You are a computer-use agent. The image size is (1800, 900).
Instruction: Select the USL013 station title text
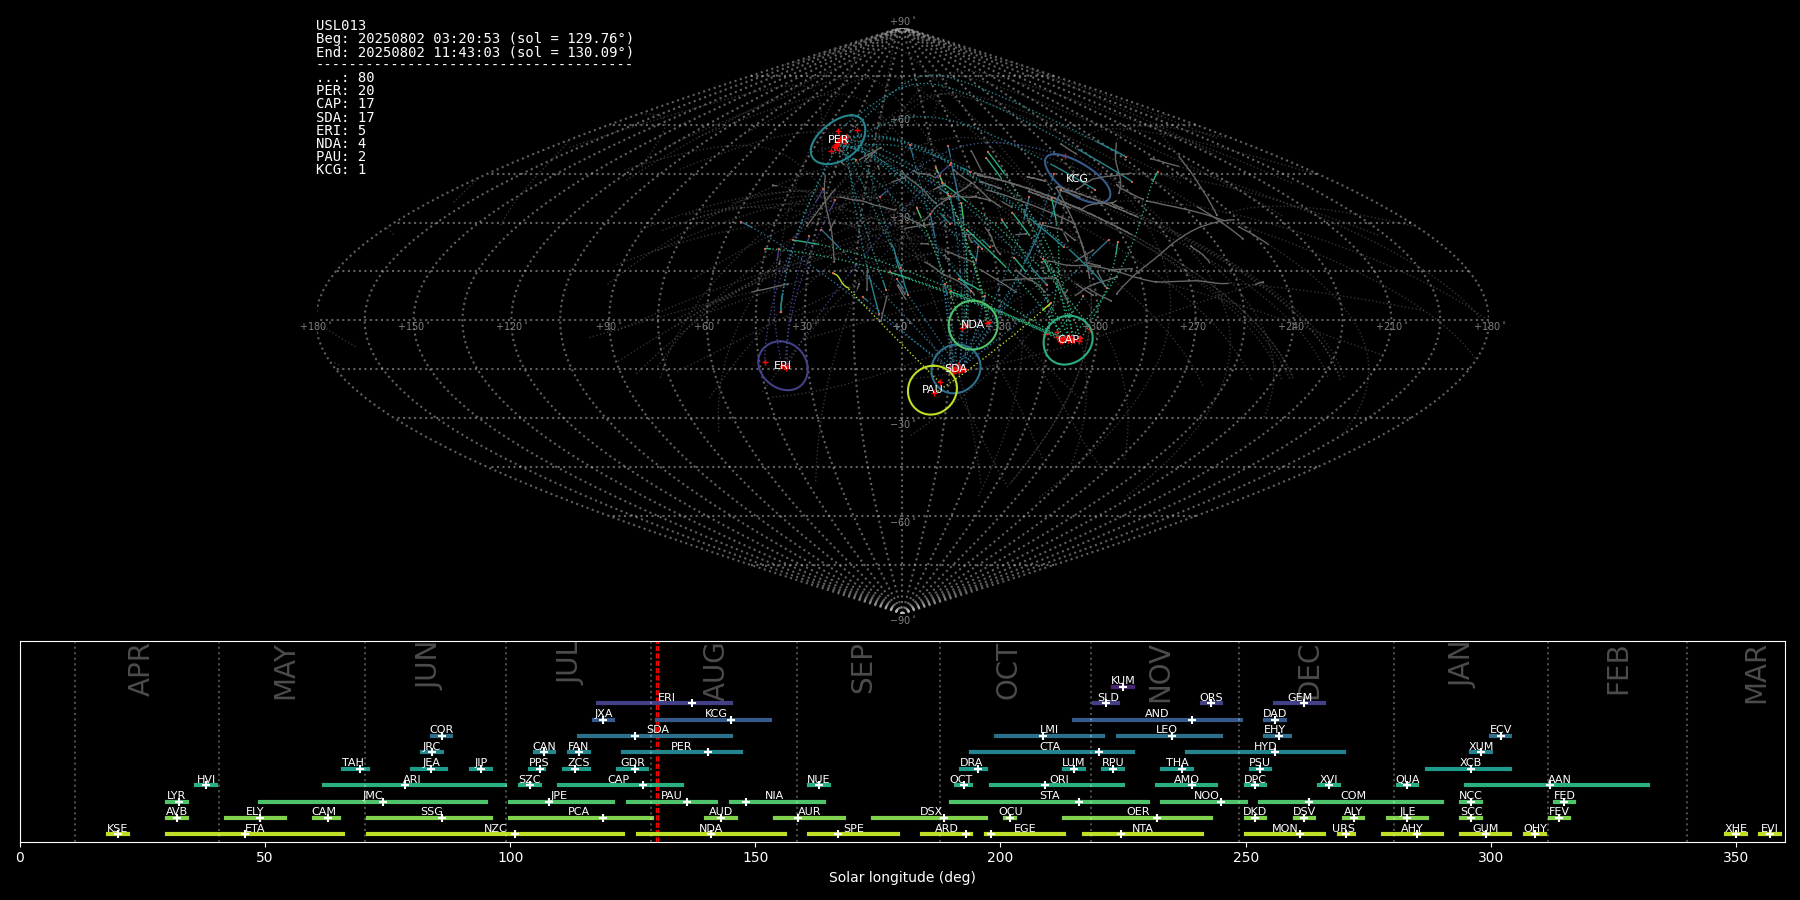[x=341, y=26]
